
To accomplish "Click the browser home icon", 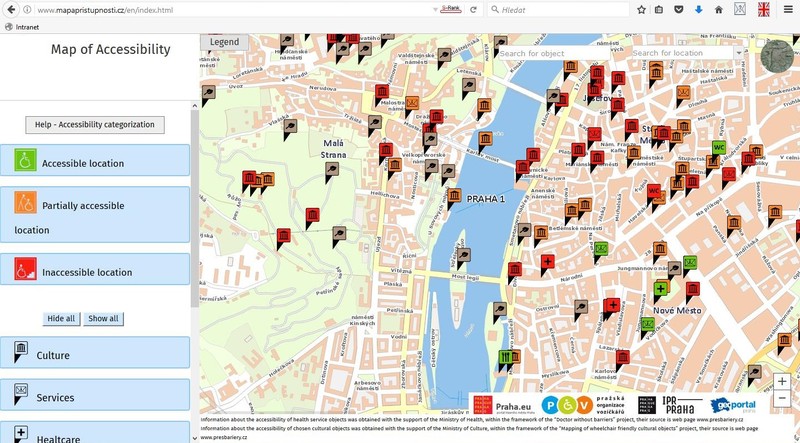I will tap(718, 10).
